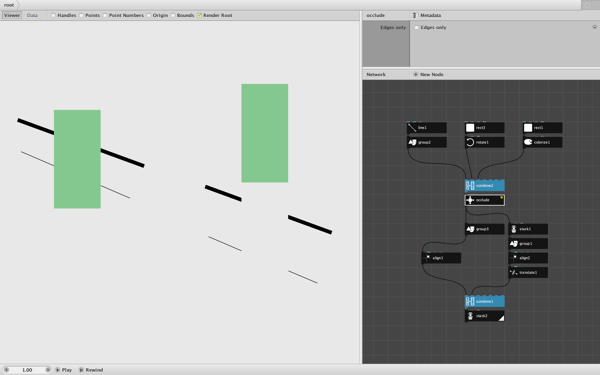Increase frame number with right stepper arrow
The image size is (600, 375).
(48, 370)
